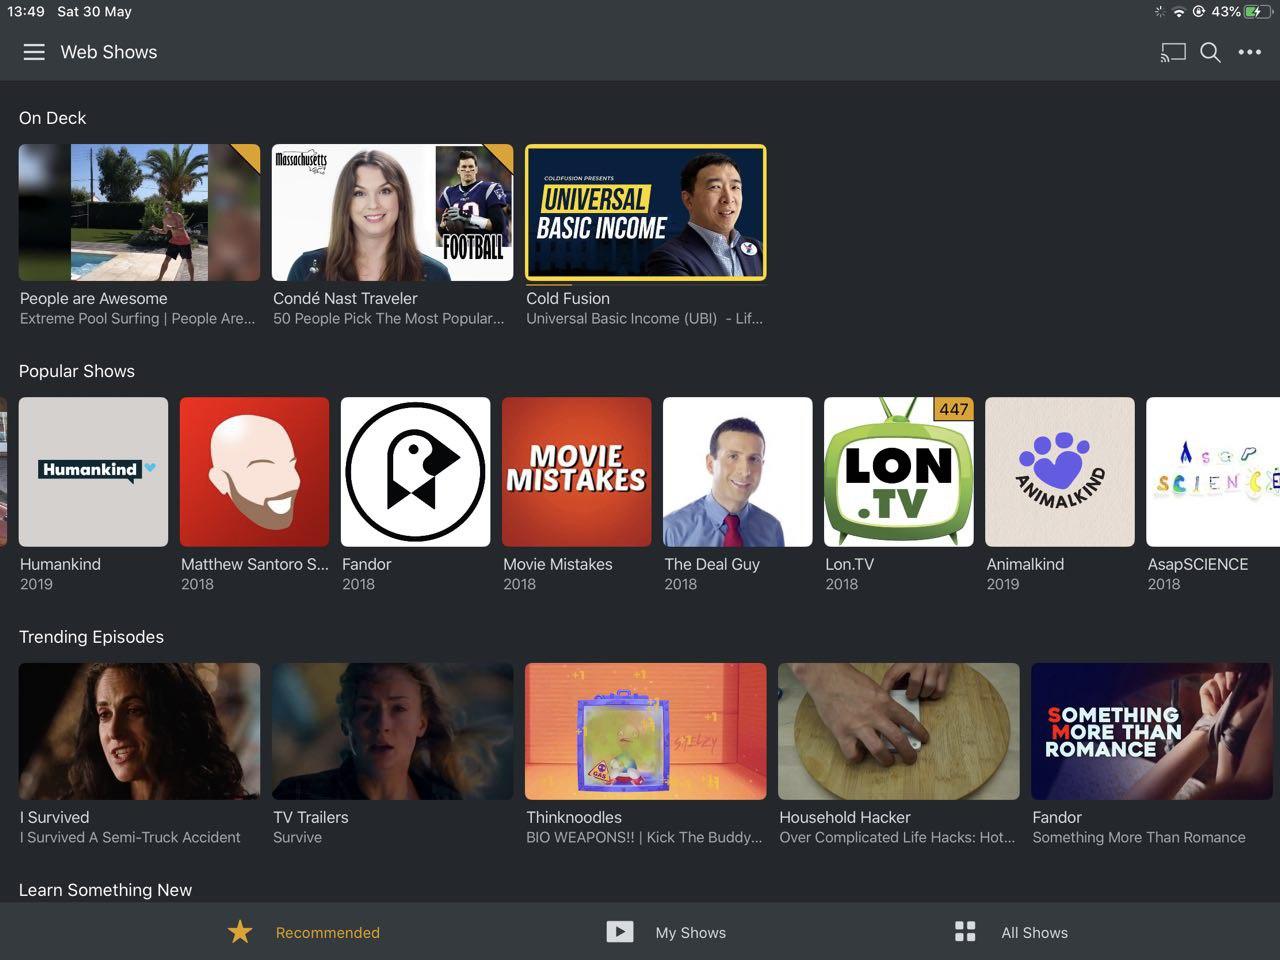Viewport: 1280px width, 960px height.
Task: Open the Lon.TV show poster
Action: 899,472
